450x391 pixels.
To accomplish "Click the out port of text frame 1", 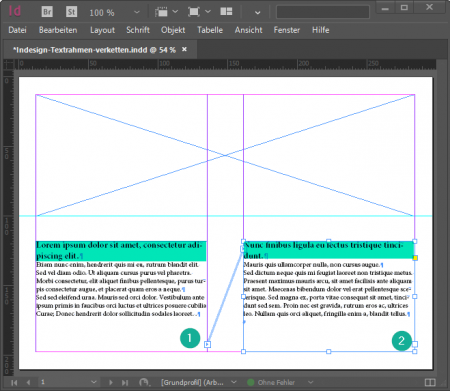I will (207, 344).
